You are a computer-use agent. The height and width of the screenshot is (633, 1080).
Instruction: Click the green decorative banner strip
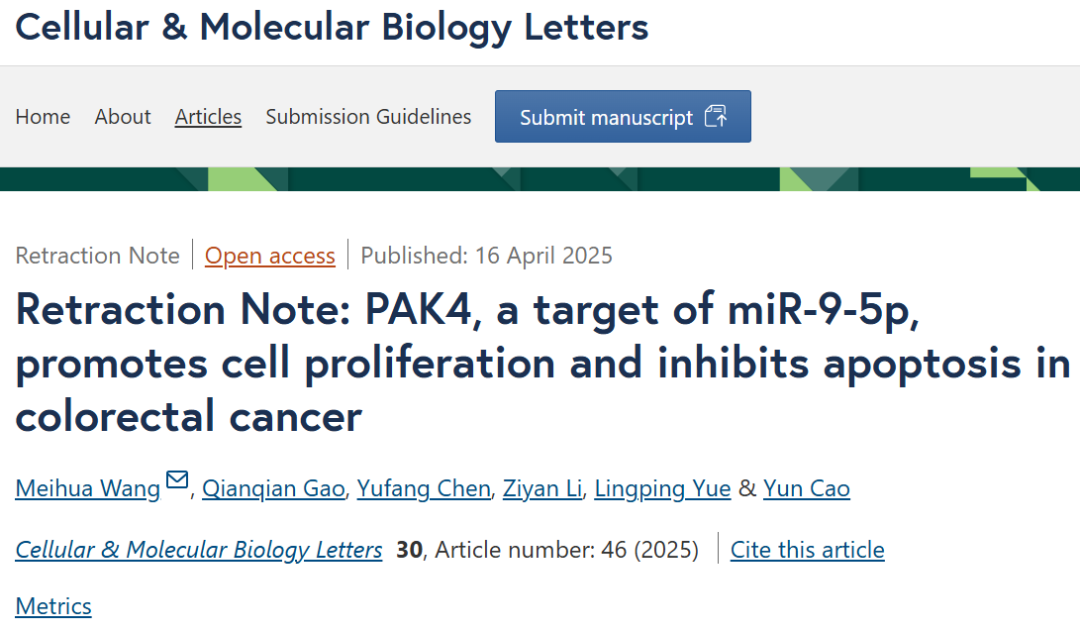click(540, 179)
